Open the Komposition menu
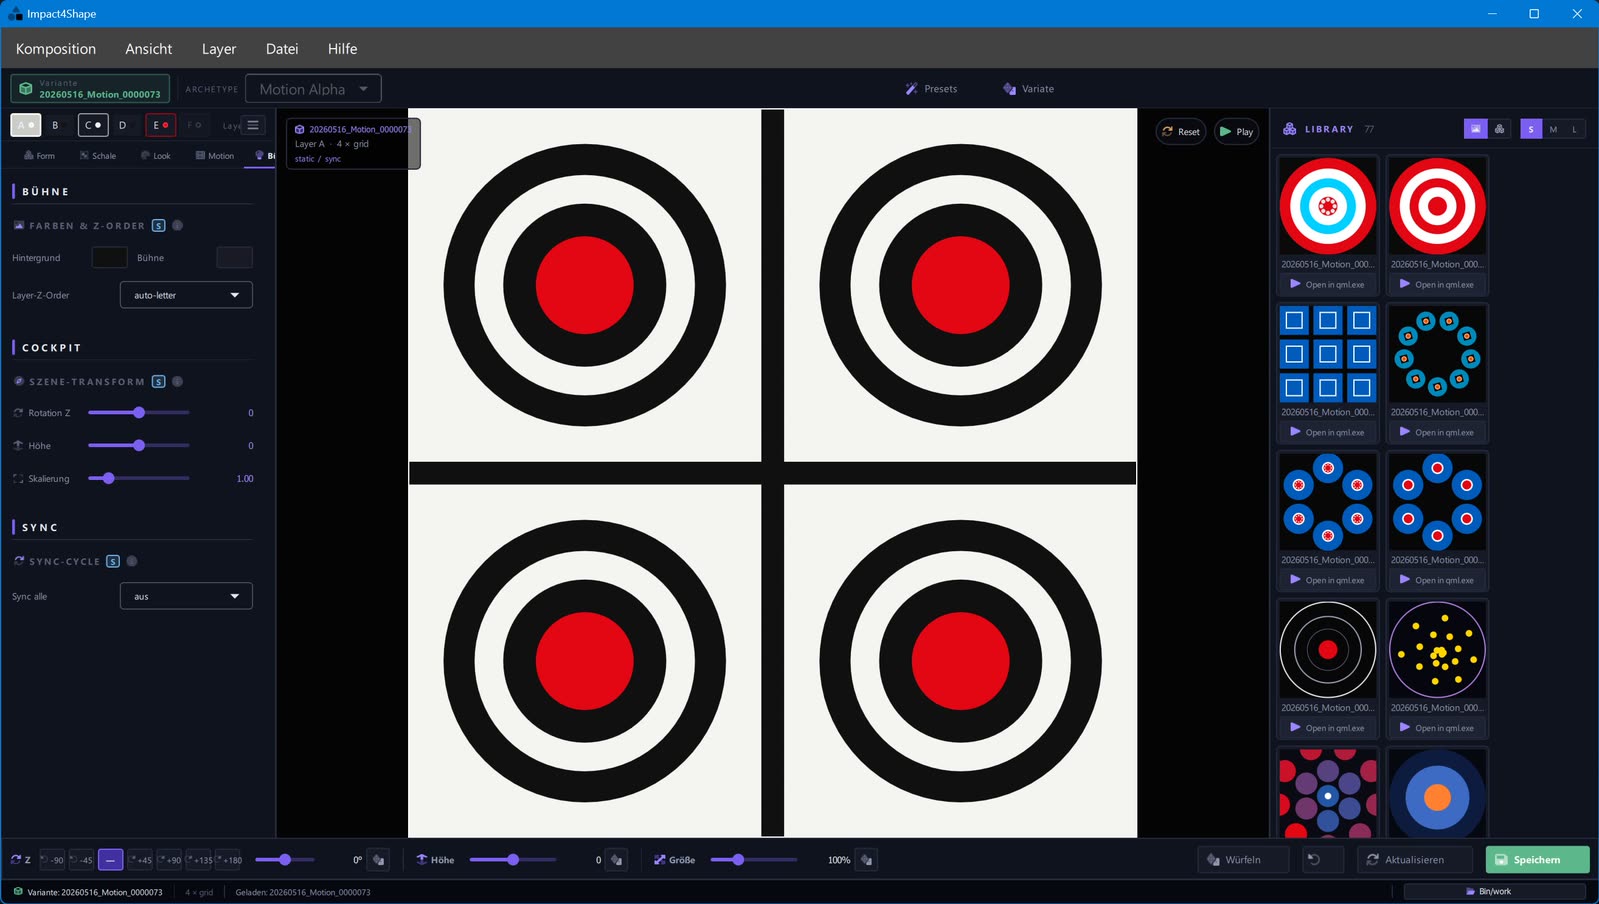 [56, 49]
